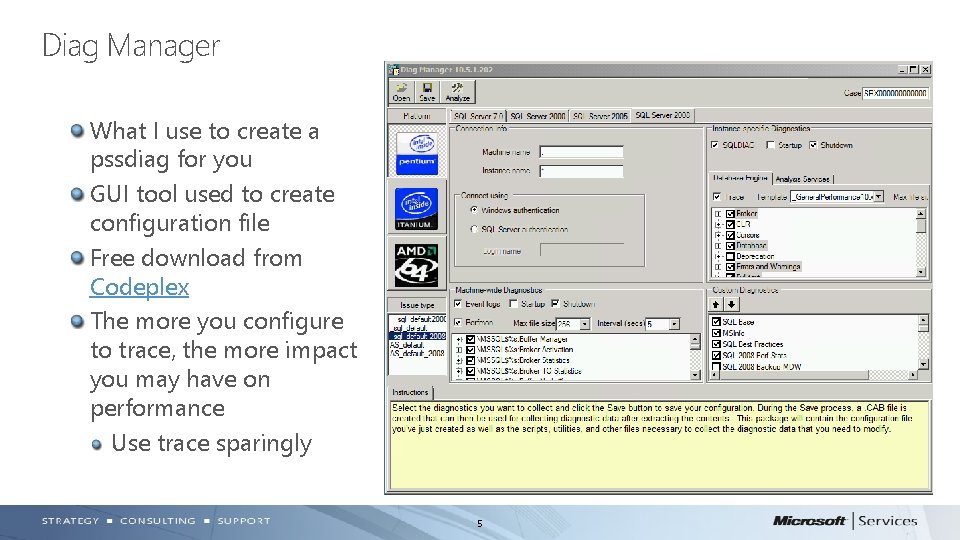Expand the Broker Activation perfmon node

pyautogui.click(x=459, y=350)
